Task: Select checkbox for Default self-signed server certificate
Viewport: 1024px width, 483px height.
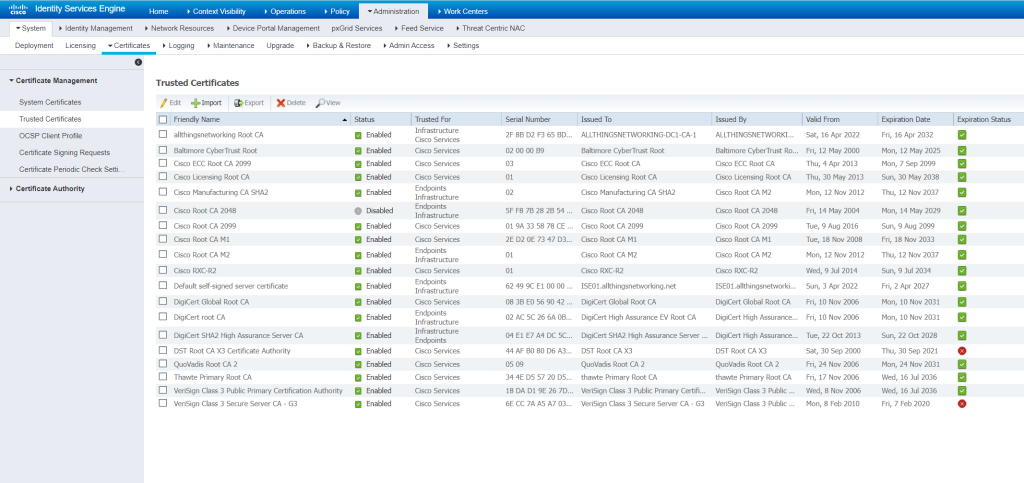Action: [x=163, y=286]
